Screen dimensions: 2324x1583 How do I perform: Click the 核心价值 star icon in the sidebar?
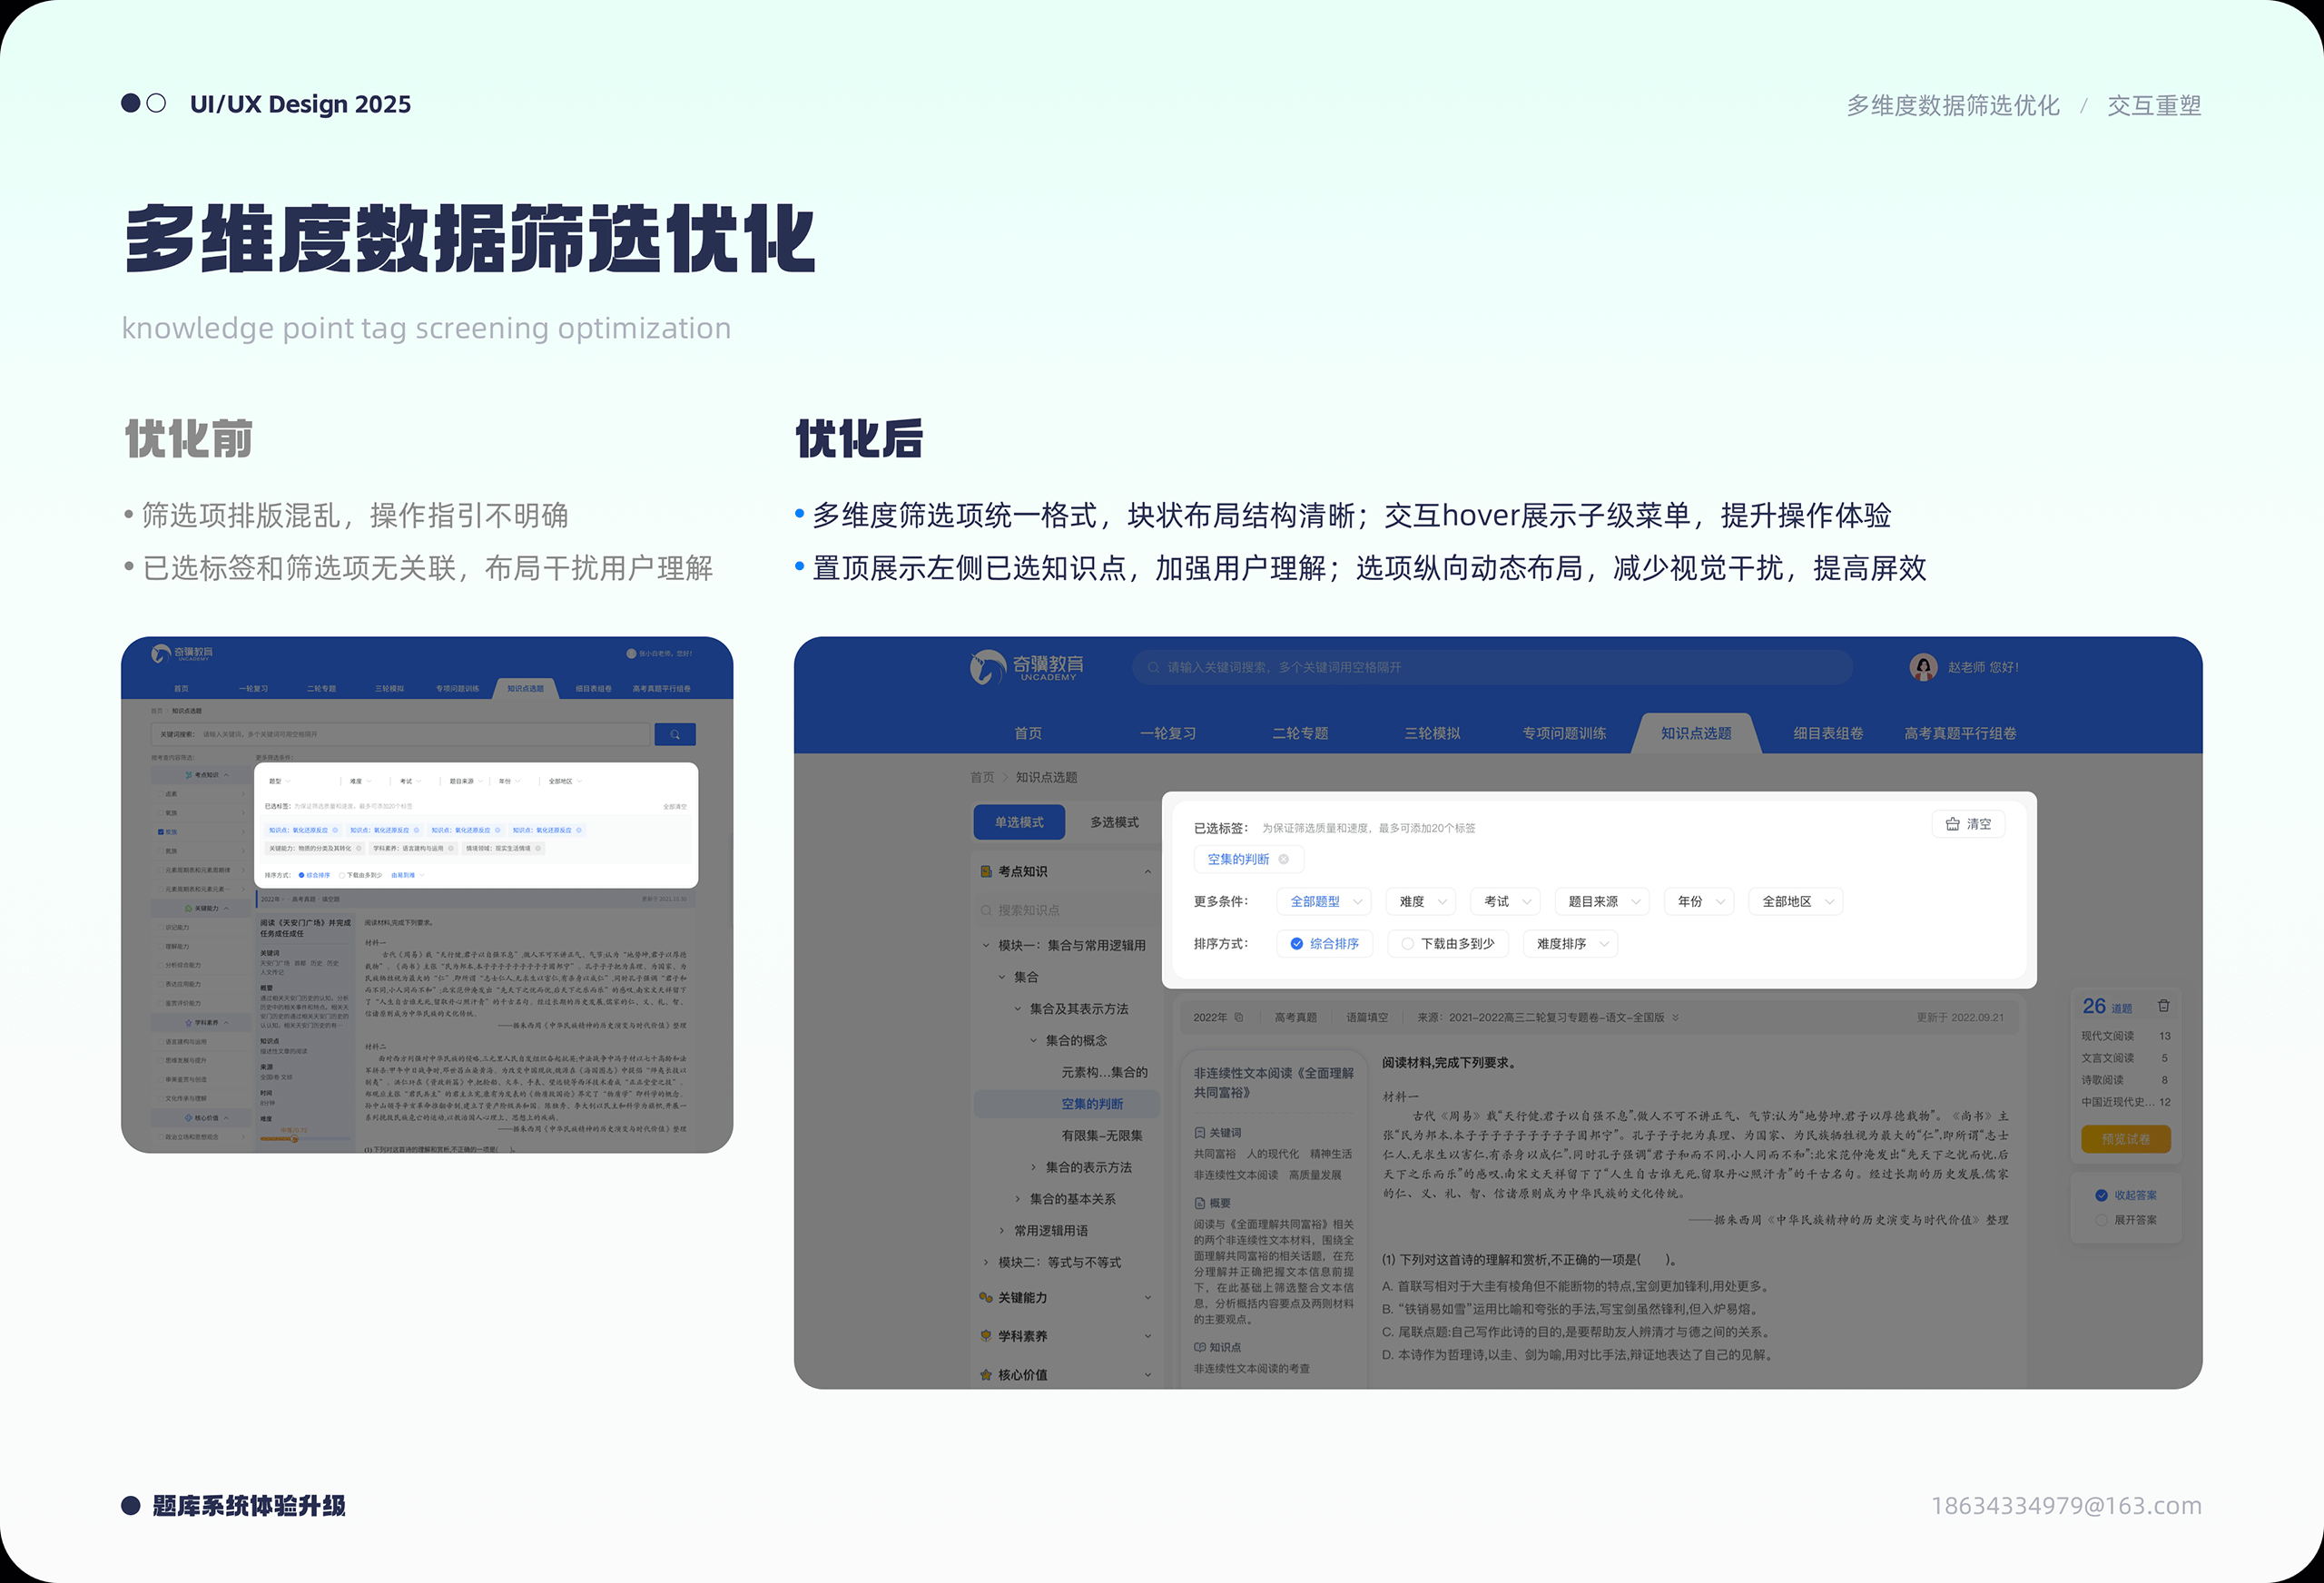tap(986, 1375)
